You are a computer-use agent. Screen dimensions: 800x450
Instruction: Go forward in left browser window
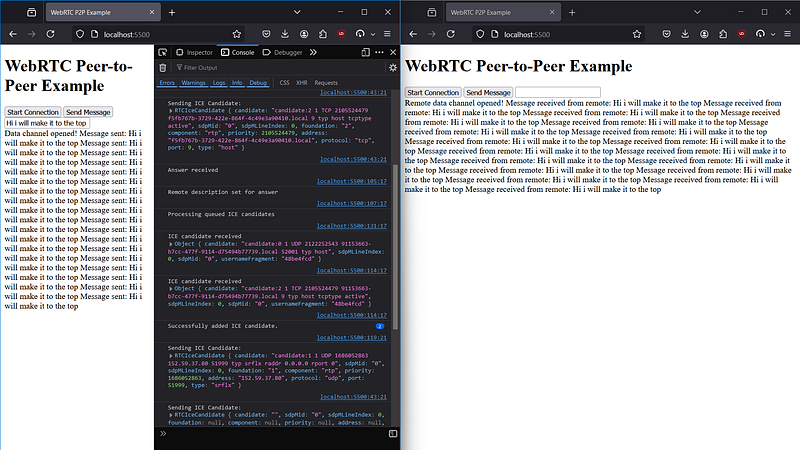[32, 34]
